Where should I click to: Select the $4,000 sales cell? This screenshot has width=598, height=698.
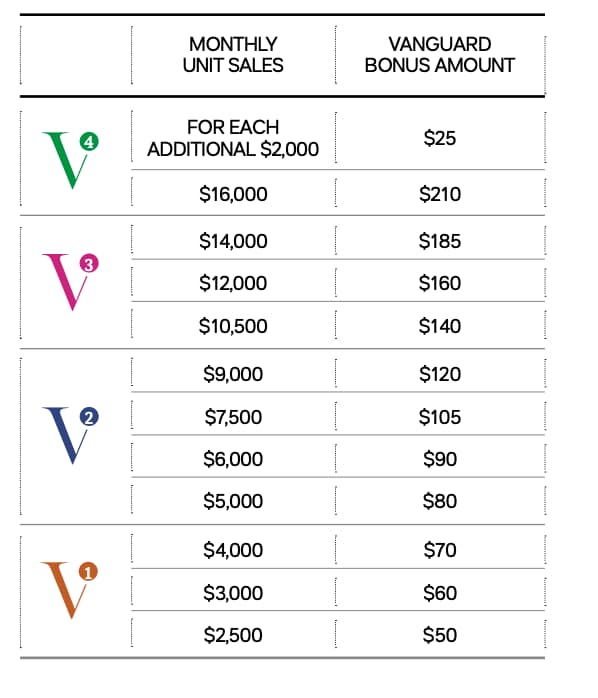pyautogui.click(x=233, y=550)
